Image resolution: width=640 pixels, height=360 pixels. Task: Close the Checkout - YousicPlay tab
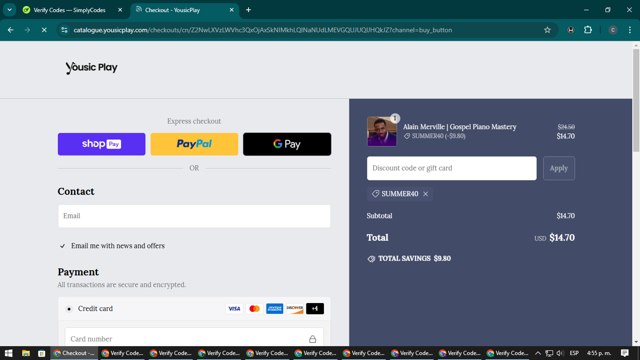tap(231, 10)
